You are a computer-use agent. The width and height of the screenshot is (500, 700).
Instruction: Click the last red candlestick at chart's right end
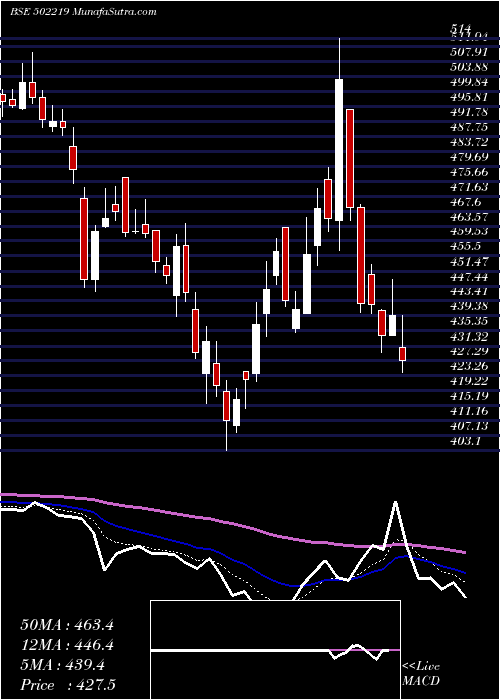pos(403,354)
